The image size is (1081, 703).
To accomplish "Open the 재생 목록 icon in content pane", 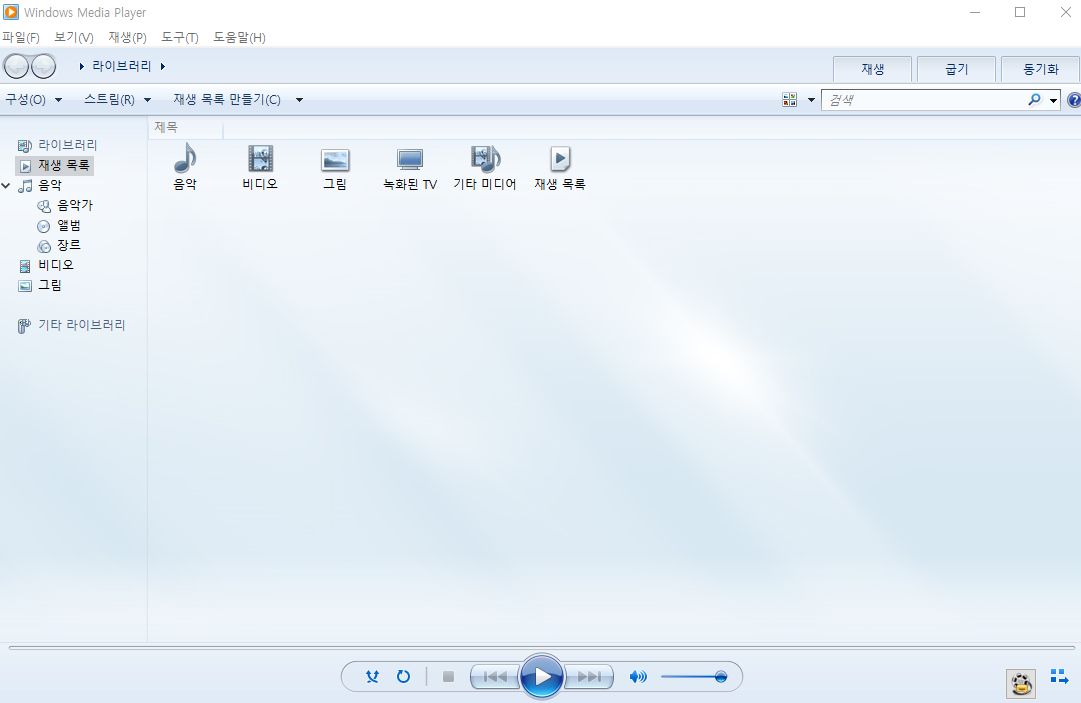I will (560, 167).
